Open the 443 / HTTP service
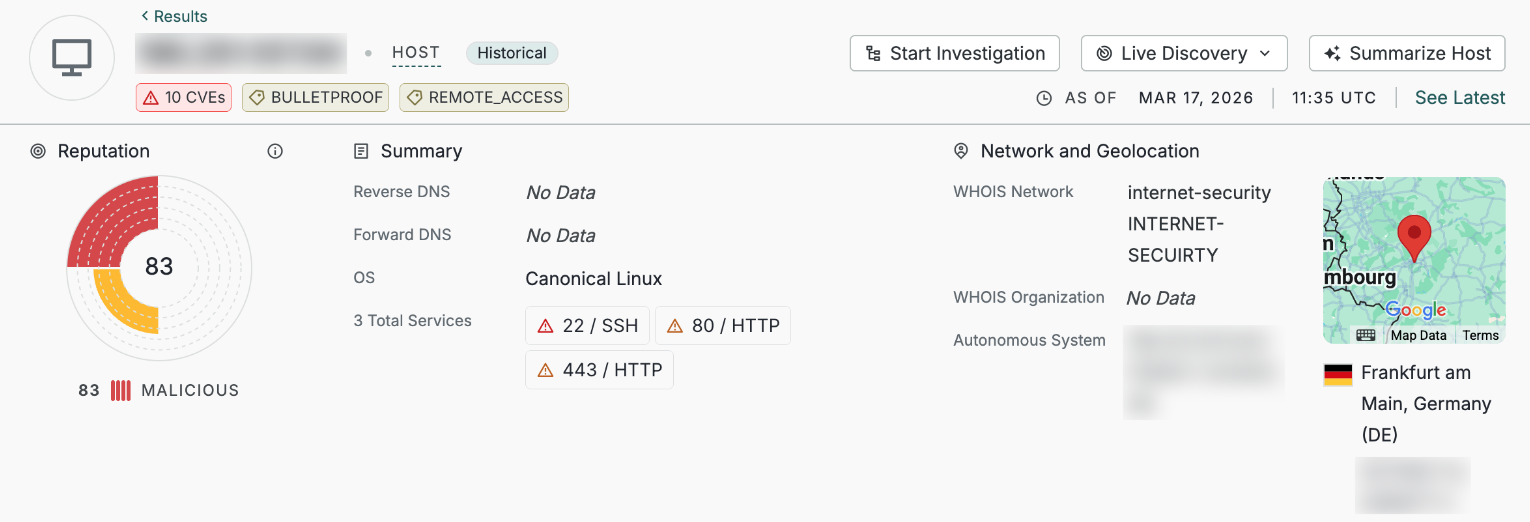Viewport: 1530px width, 522px height. click(x=600, y=370)
